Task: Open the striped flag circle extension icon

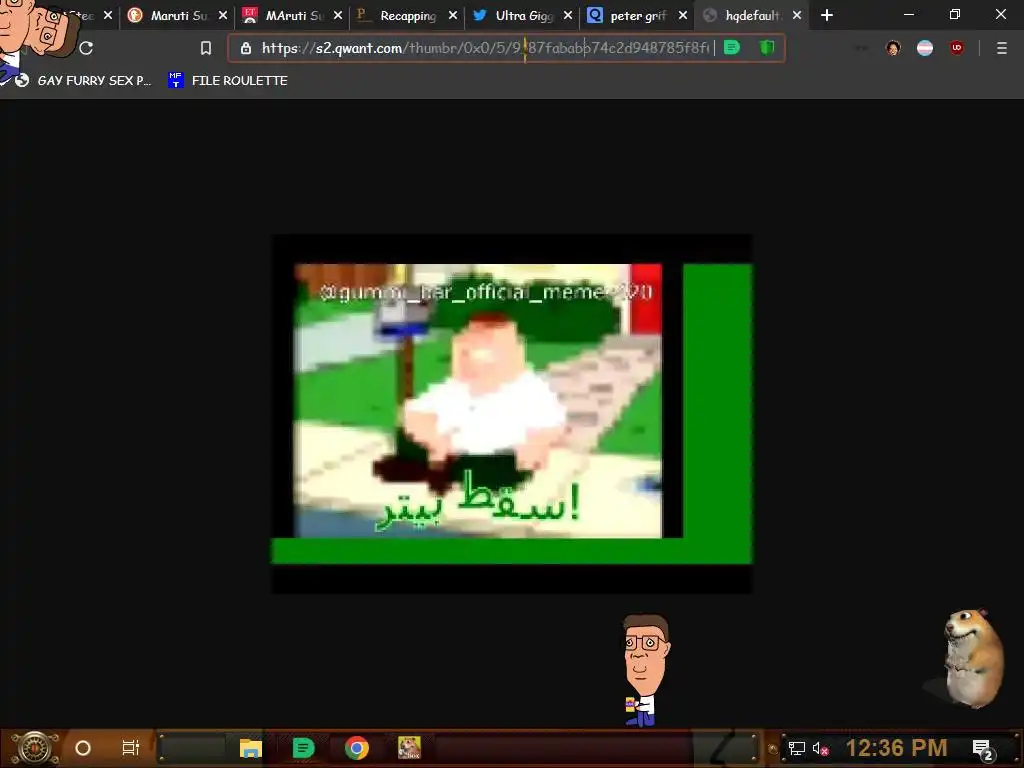Action: pos(925,48)
